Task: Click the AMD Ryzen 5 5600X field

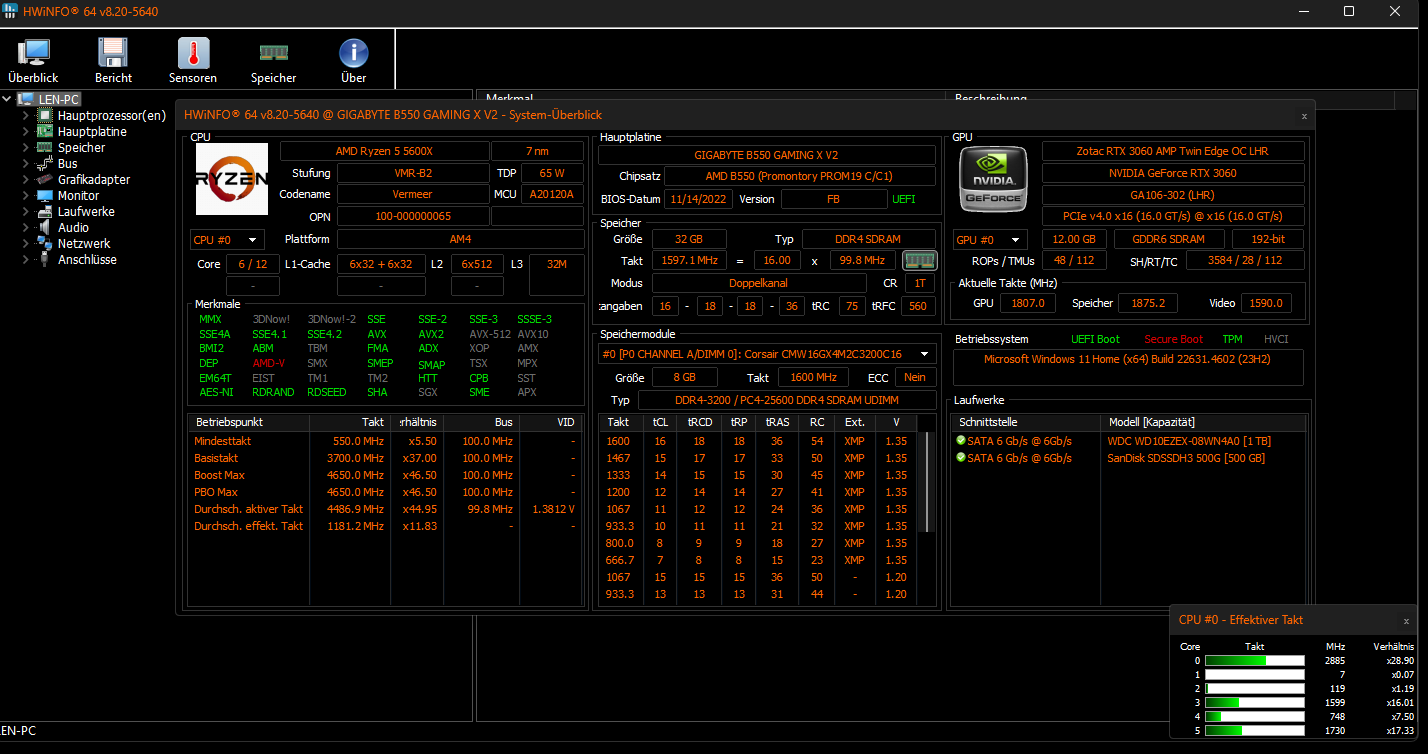Action: click(x=384, y=151)
